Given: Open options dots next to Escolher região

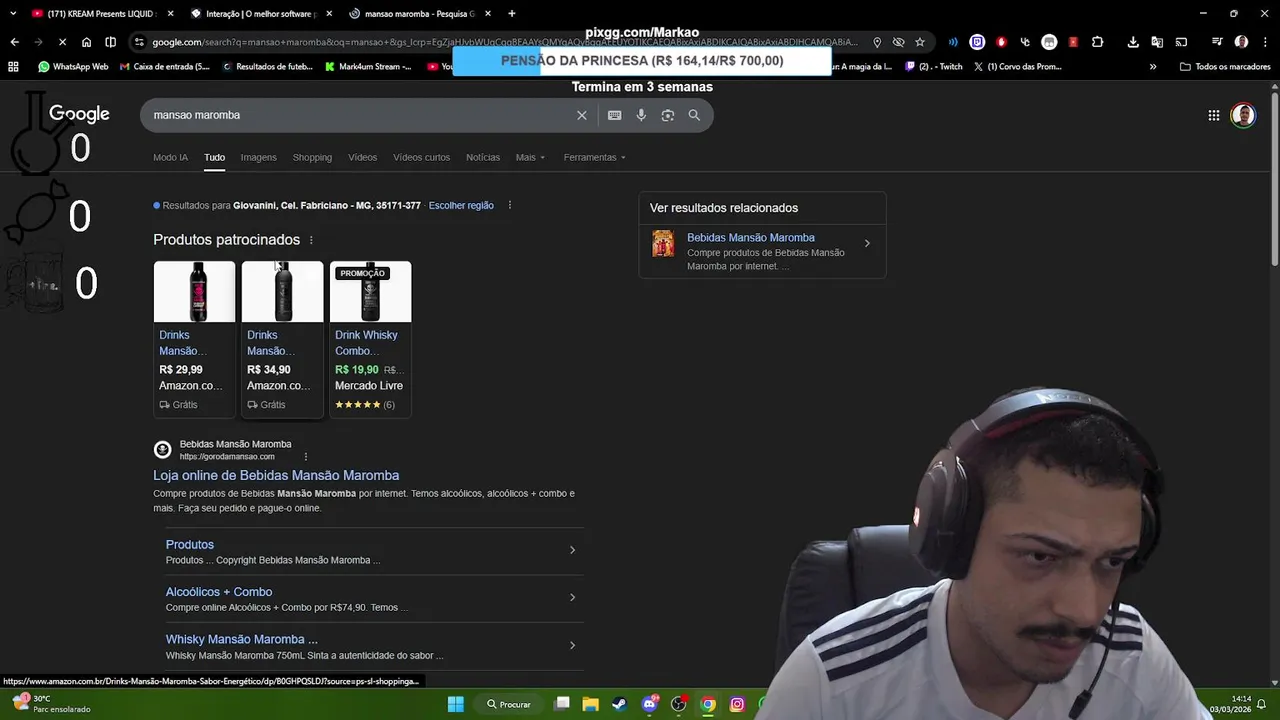Looking at the screenshot, I should 509,205.
